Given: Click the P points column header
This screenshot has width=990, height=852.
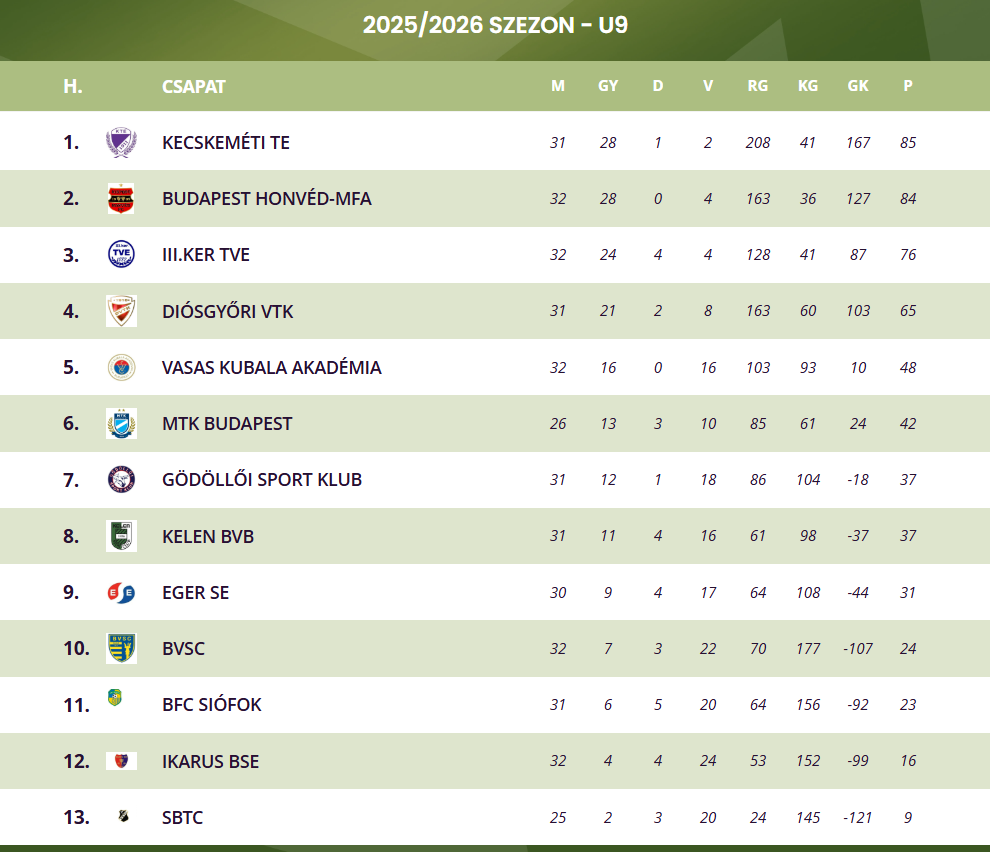Looking at the screenshot, I should pos(908,86).
